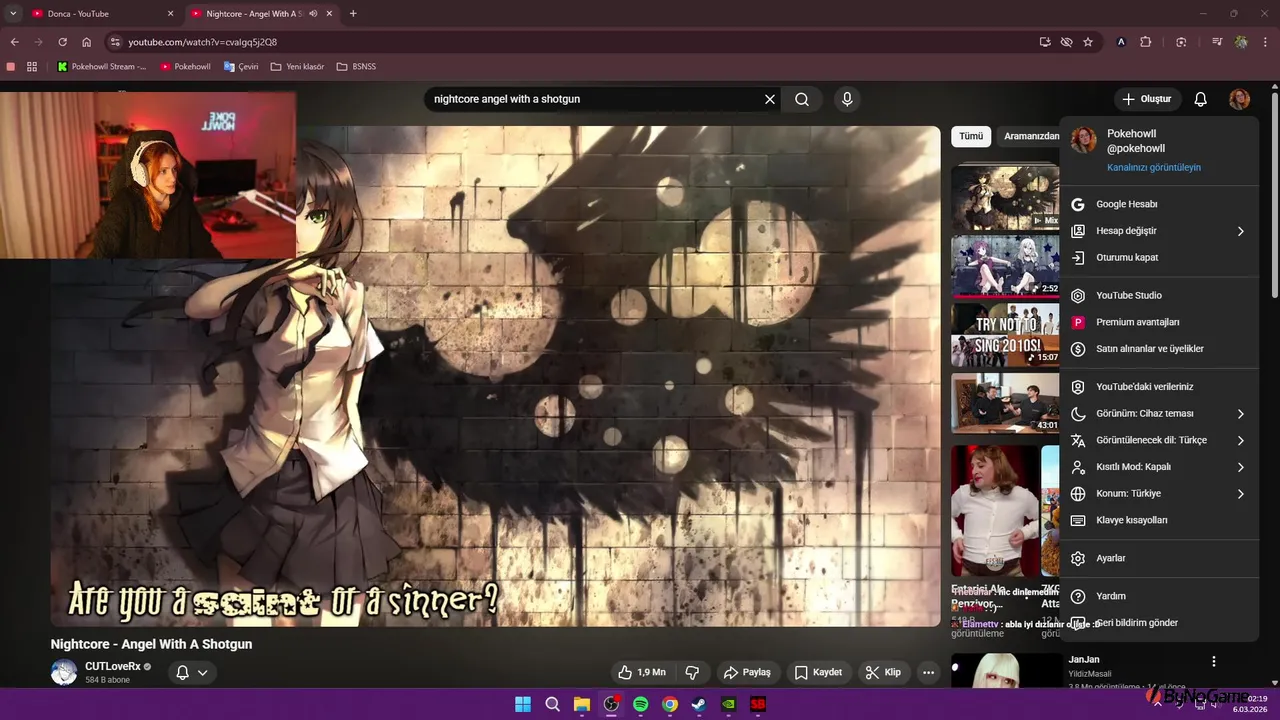Save video with Kaydet button
1280x720 pixels.
click(x=818, y=672)
